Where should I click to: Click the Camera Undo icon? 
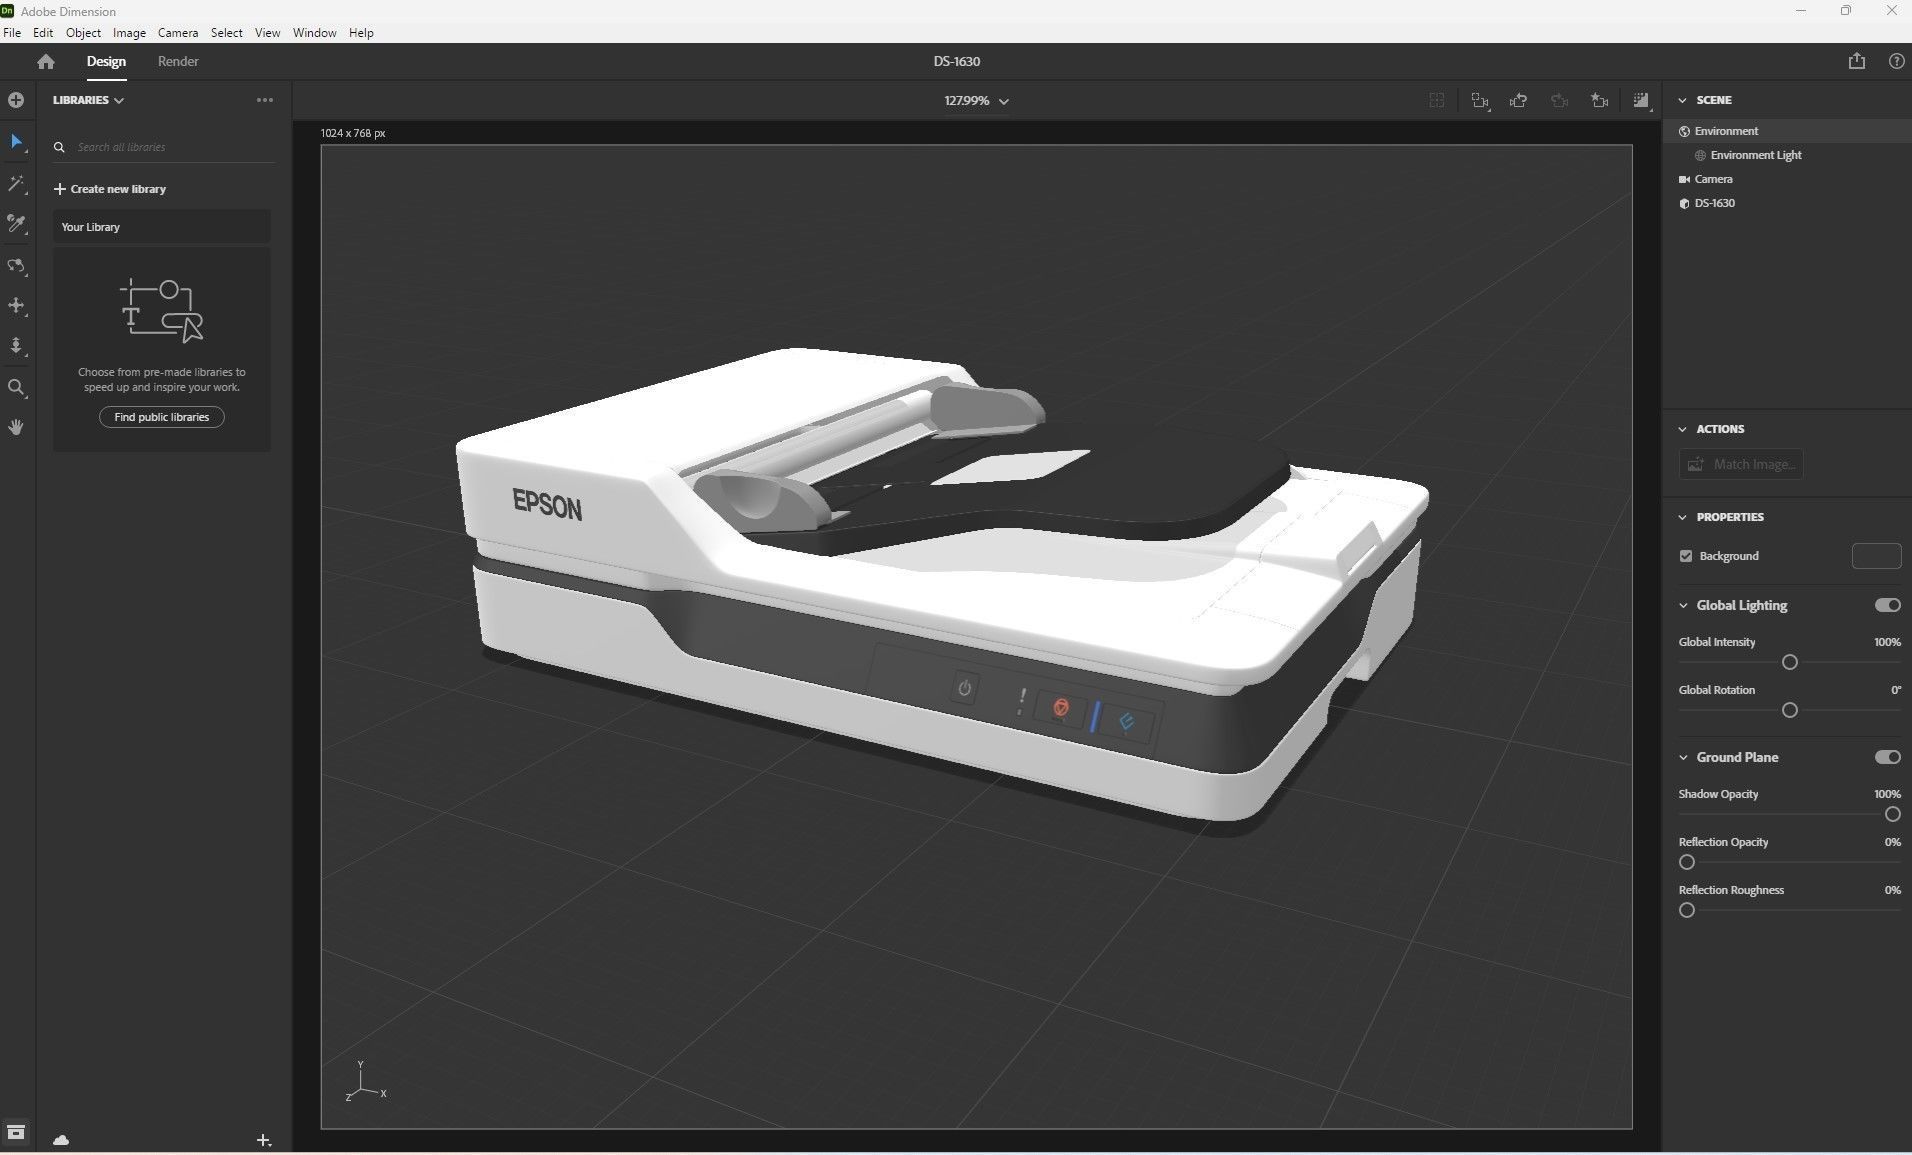click(x=1519, y=100)
